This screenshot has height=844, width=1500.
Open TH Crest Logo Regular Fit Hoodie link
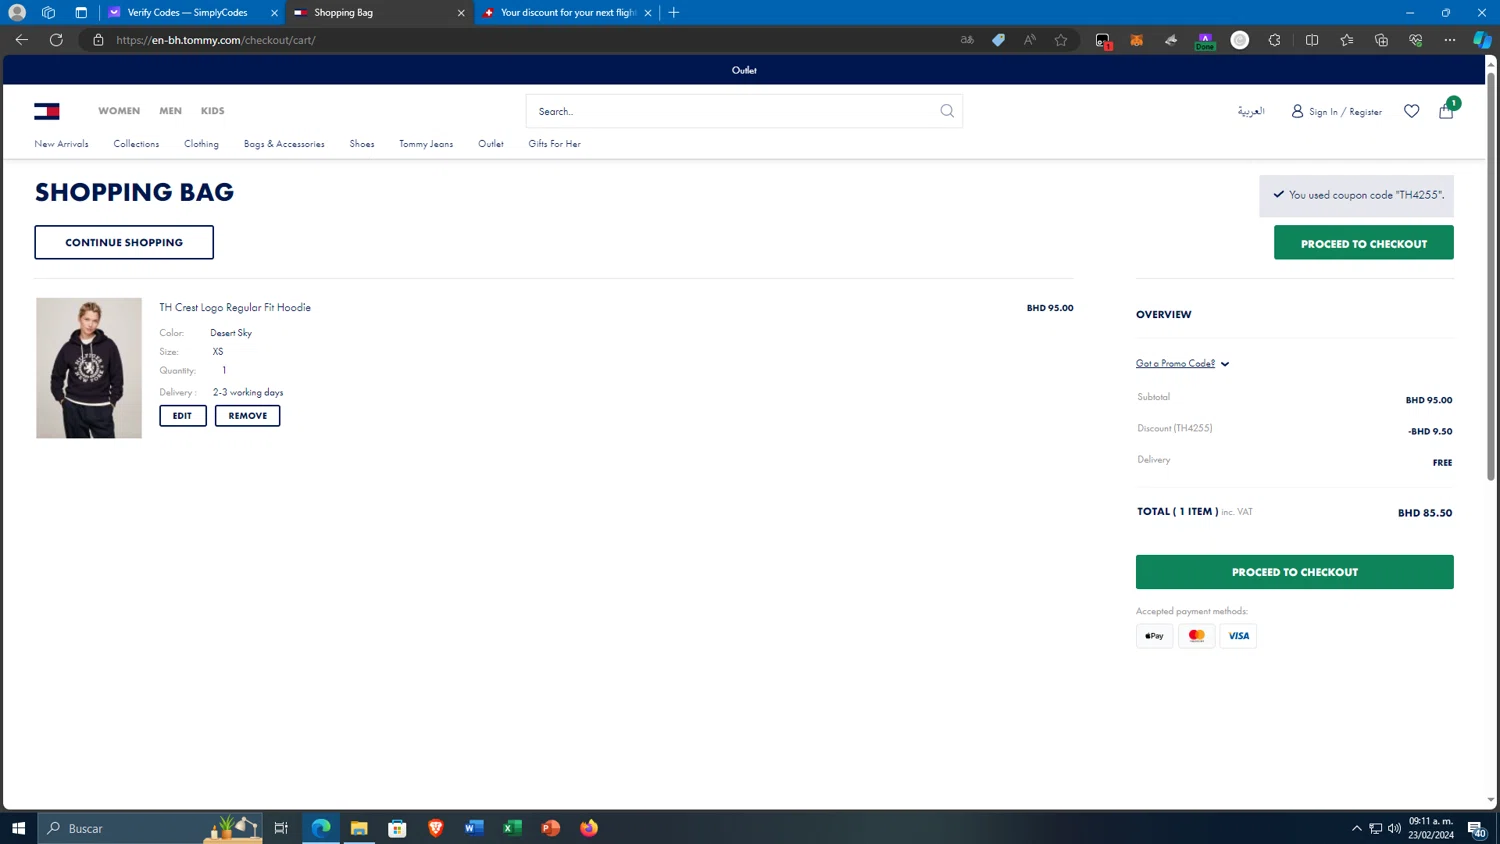(x=235, y=308)
